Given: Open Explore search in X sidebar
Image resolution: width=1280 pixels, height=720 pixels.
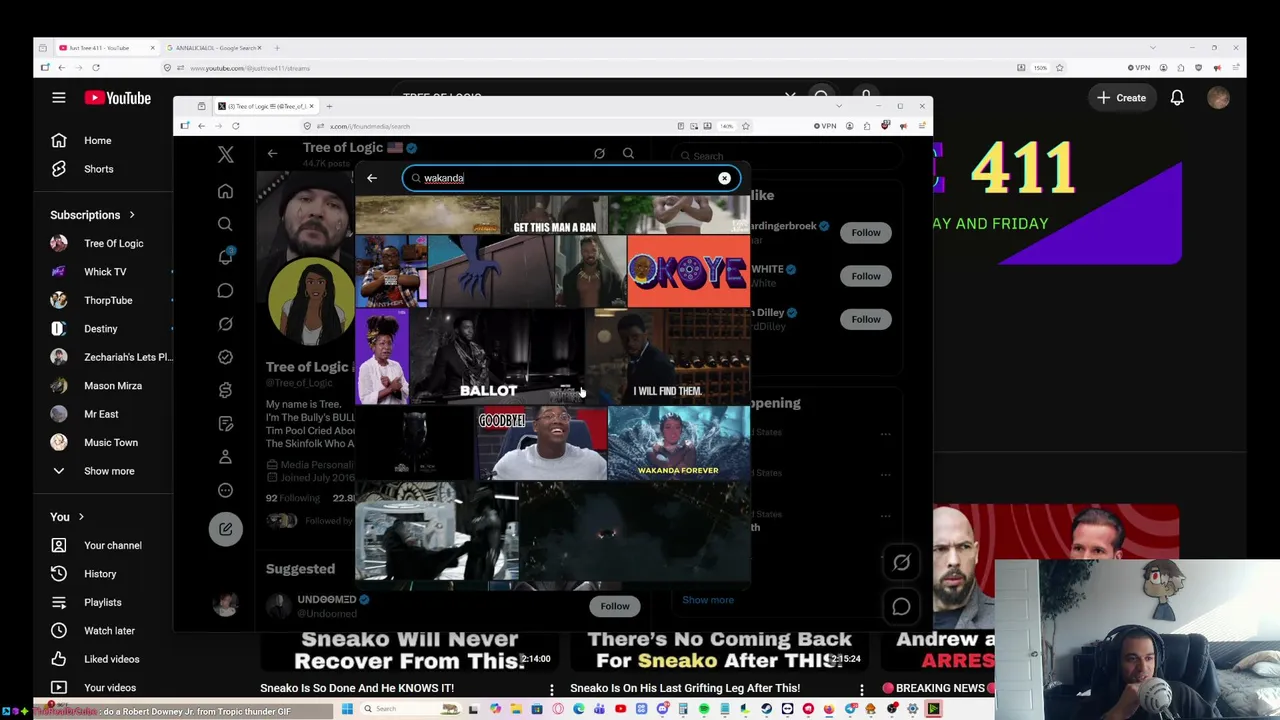Looking at the screenshot, I should tap(225, 224).
